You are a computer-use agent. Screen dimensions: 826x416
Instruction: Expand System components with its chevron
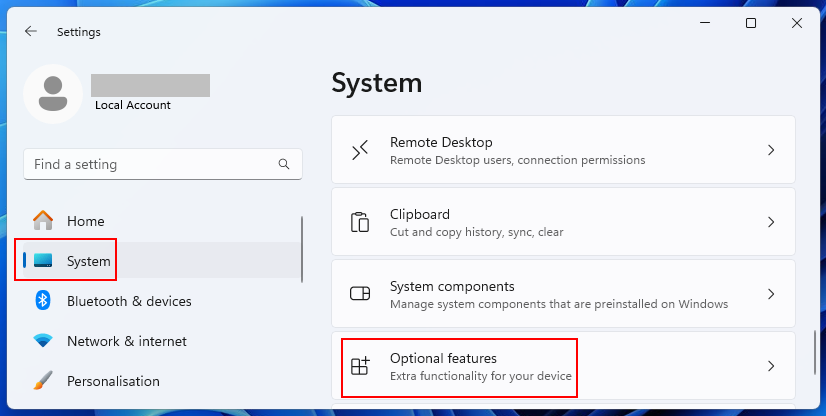(x=771, y=294)
